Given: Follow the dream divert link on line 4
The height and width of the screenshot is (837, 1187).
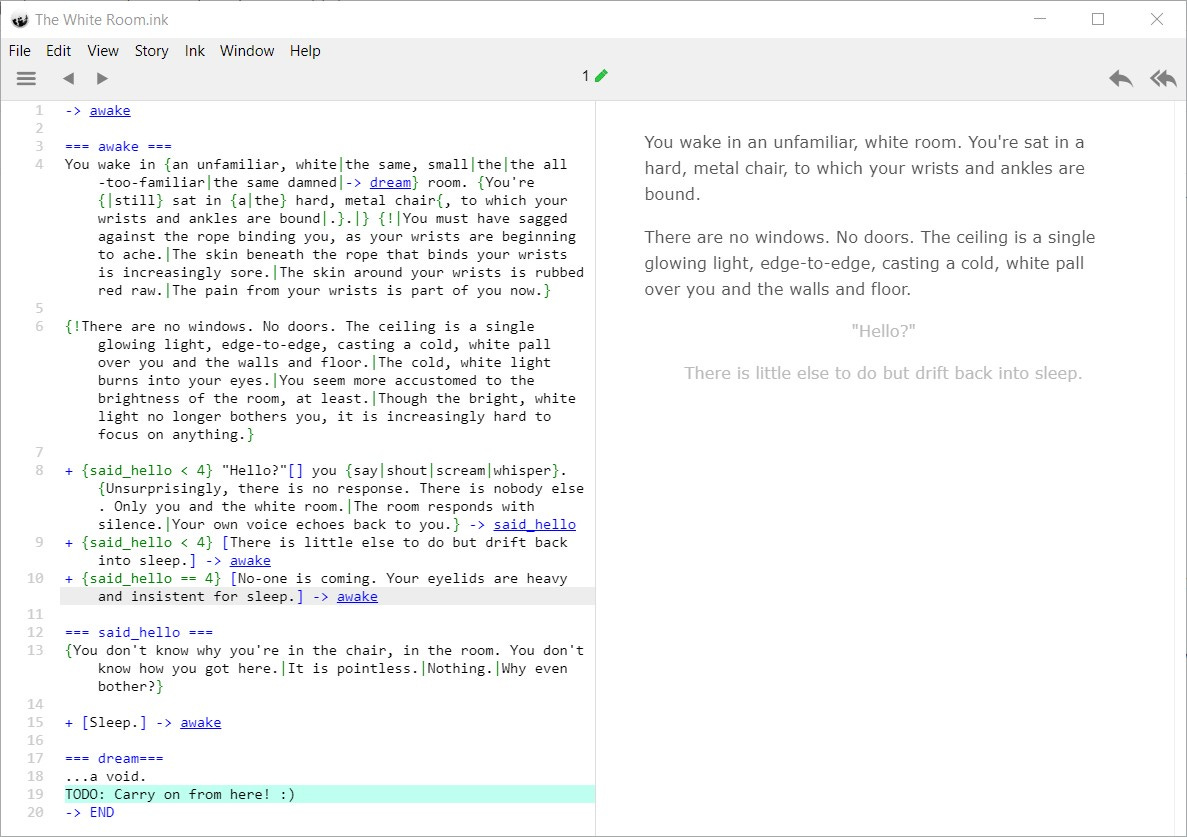Looking at the screenshot, I should click(390, 182).
